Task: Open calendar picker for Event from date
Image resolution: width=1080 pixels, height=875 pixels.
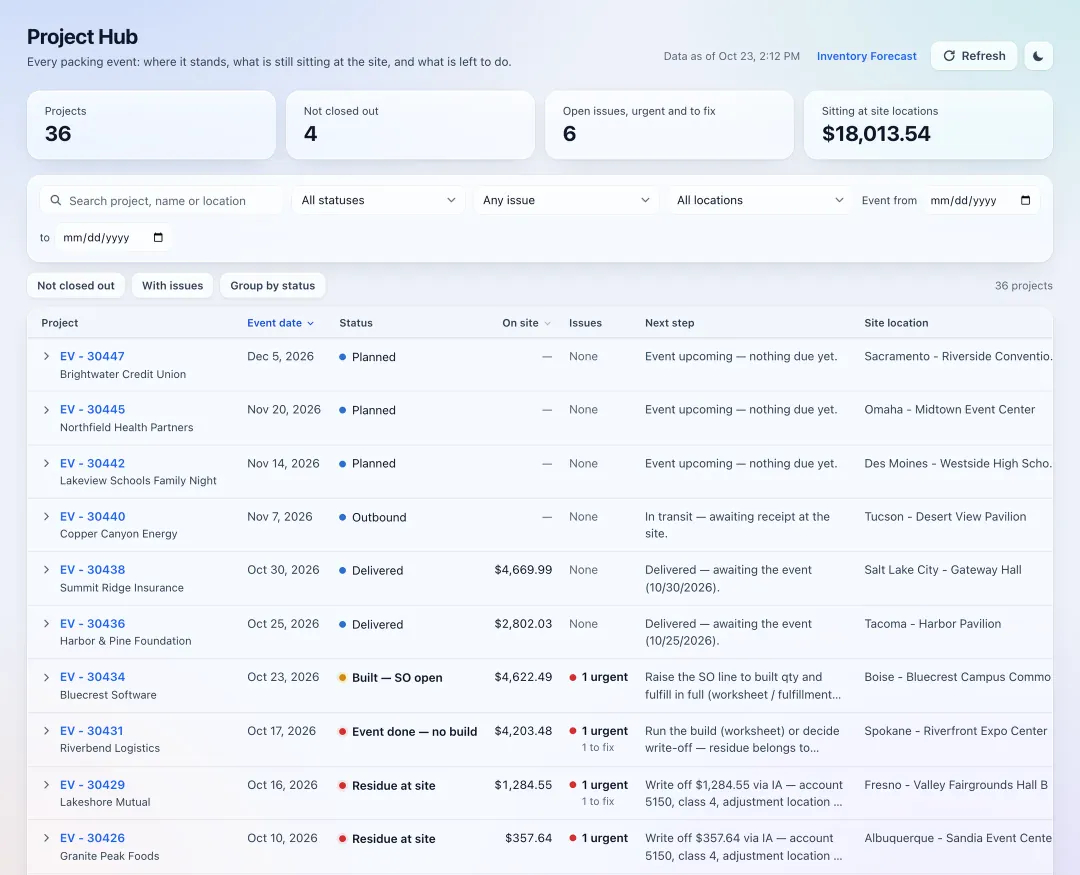Action: click(x=1025, y=200)
